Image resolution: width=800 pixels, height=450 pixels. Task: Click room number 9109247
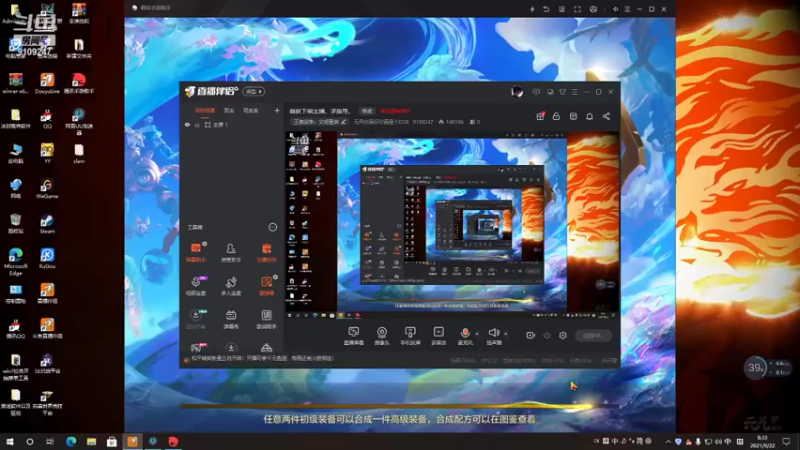422,122
